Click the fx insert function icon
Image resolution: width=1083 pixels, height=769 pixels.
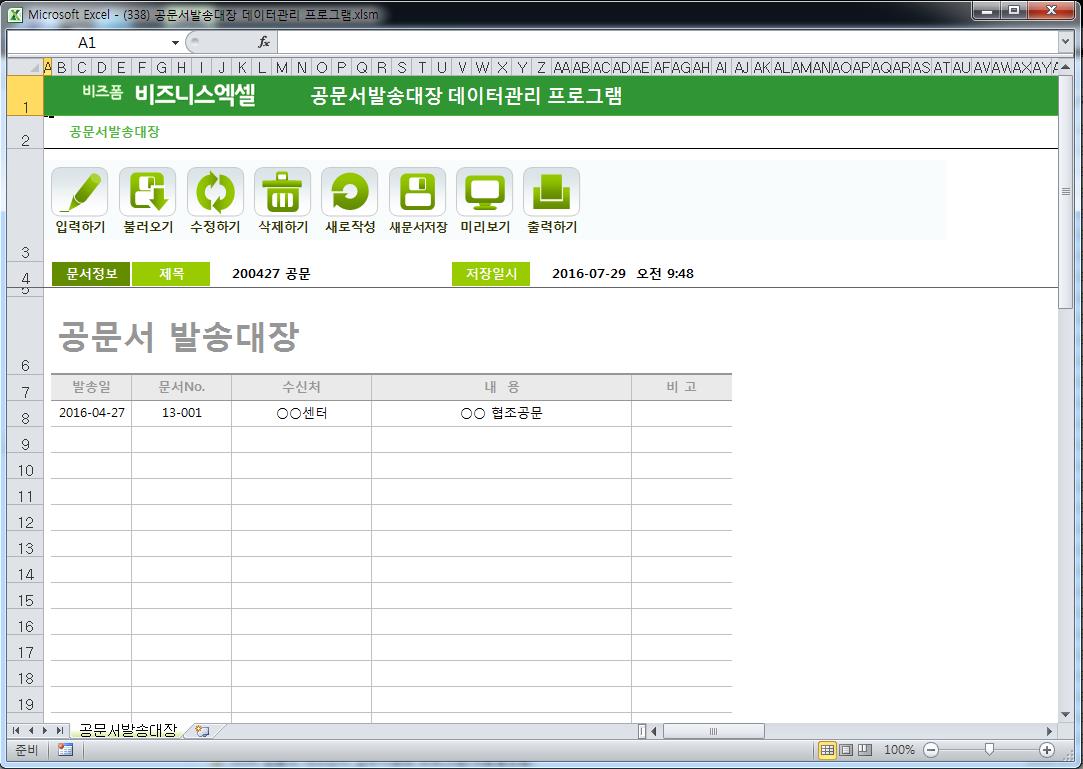264,42
